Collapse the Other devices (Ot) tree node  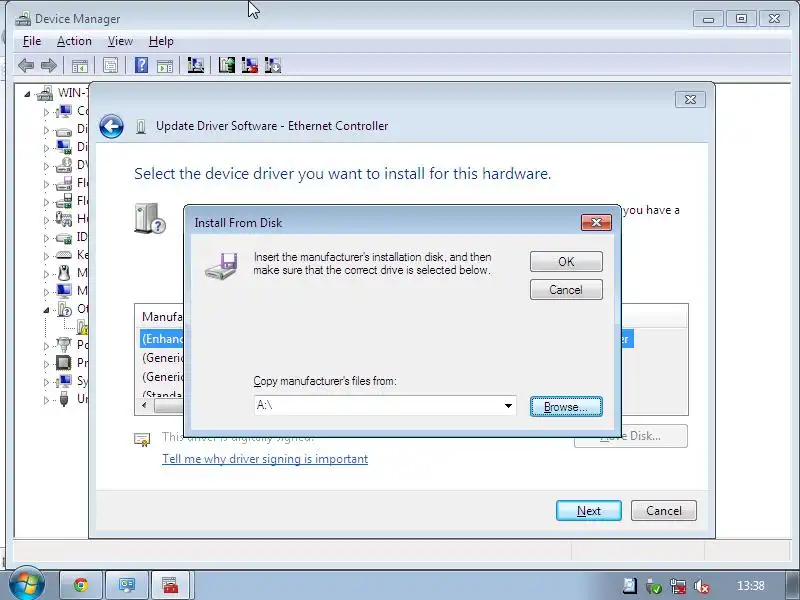pos(46,310)
